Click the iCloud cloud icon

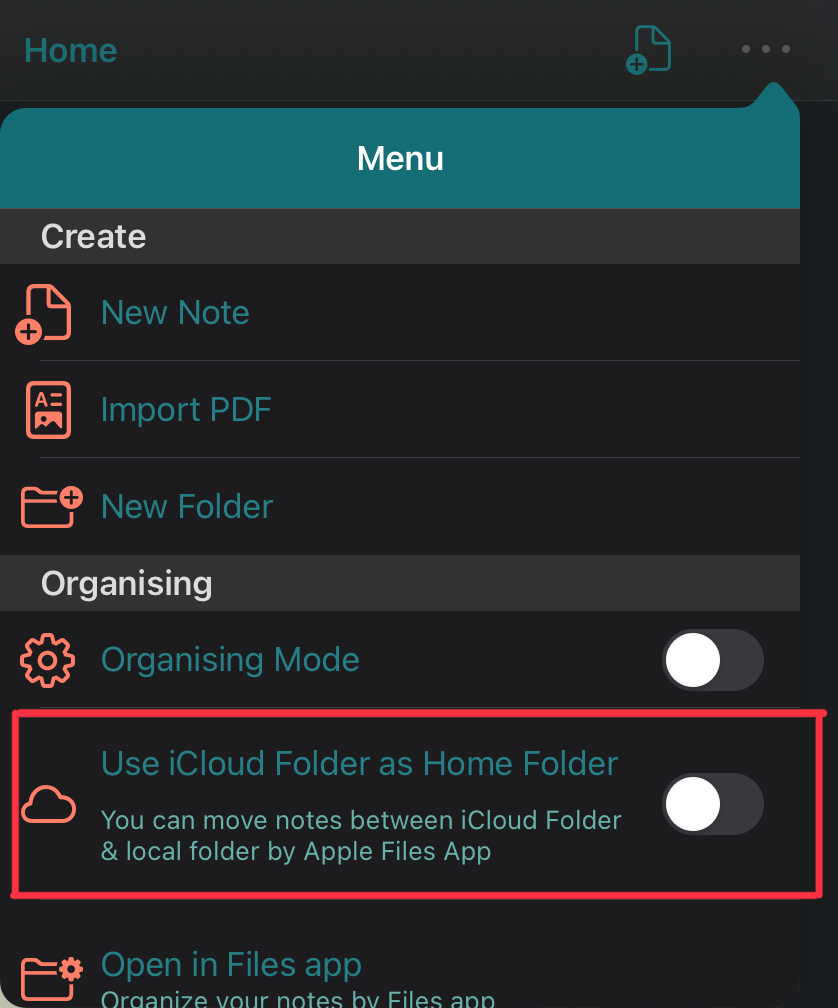point(48,804)
